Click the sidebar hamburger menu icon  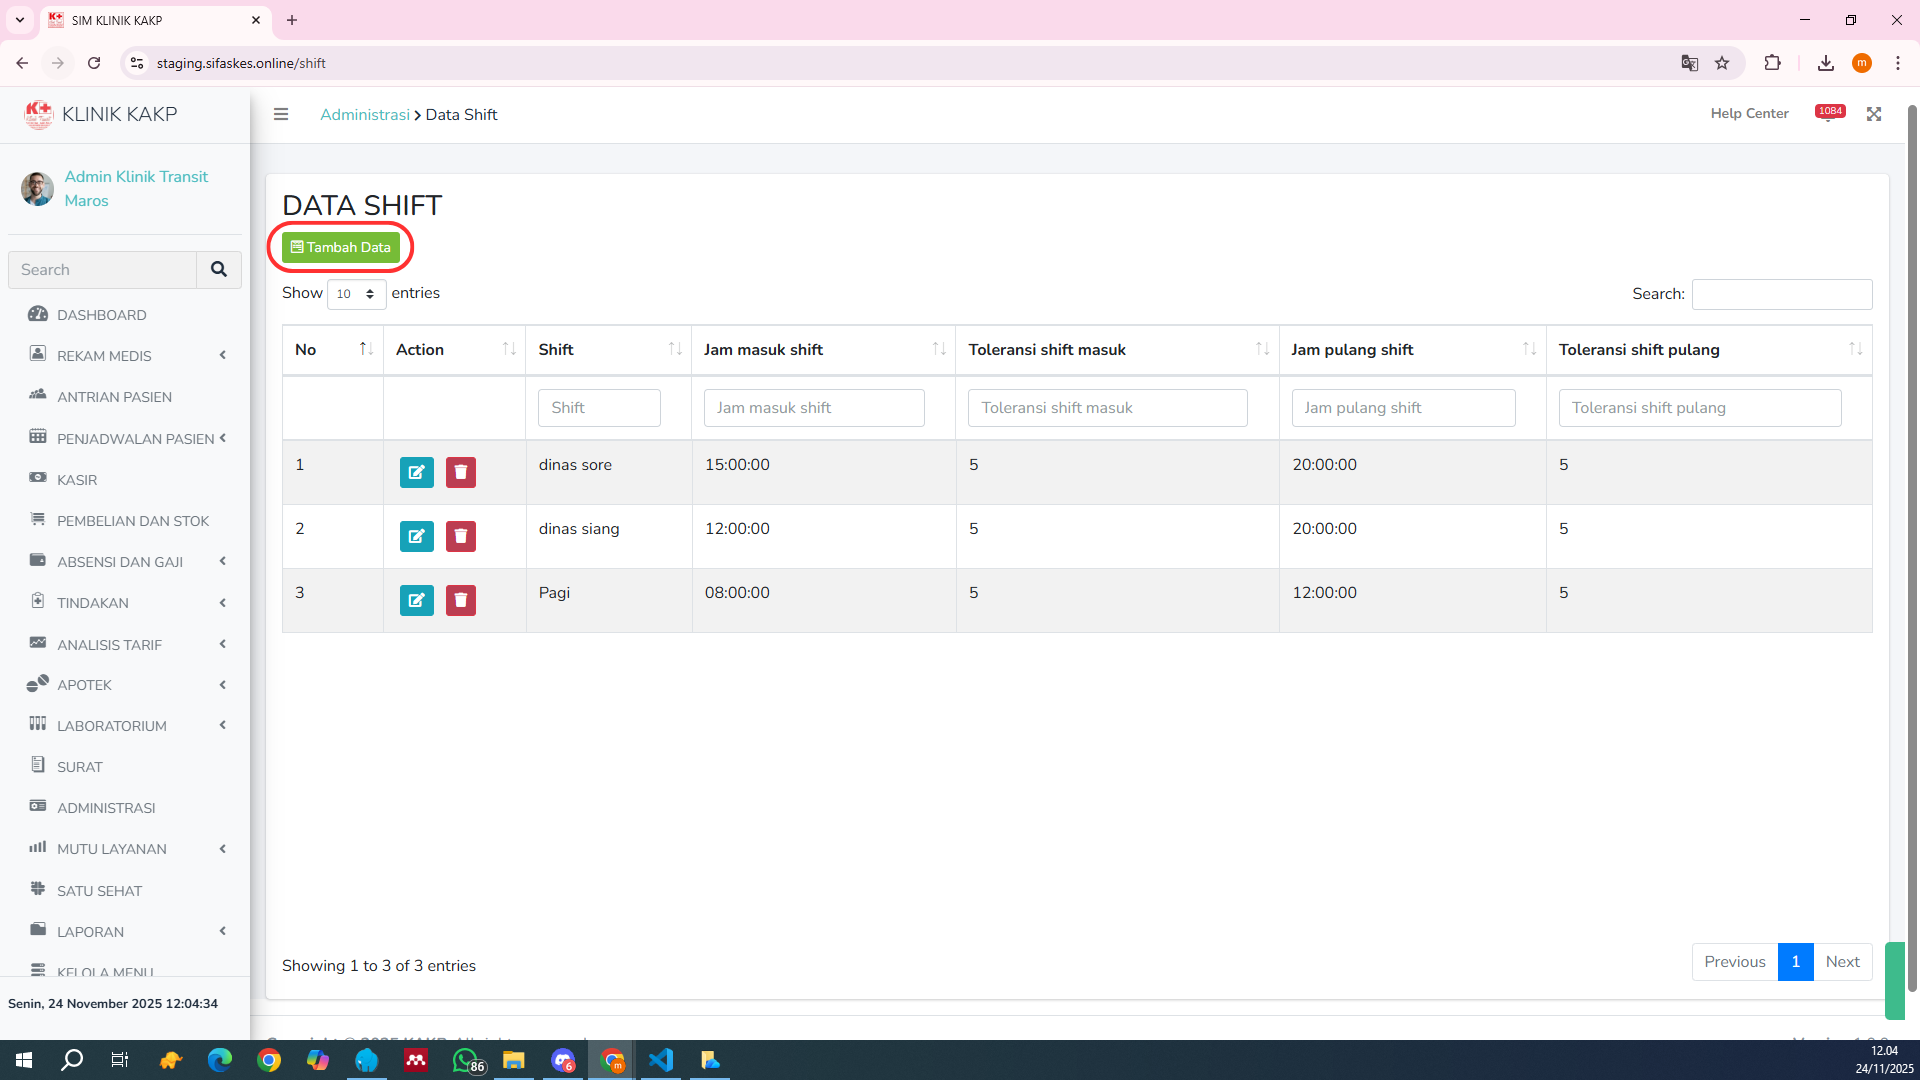281,114
